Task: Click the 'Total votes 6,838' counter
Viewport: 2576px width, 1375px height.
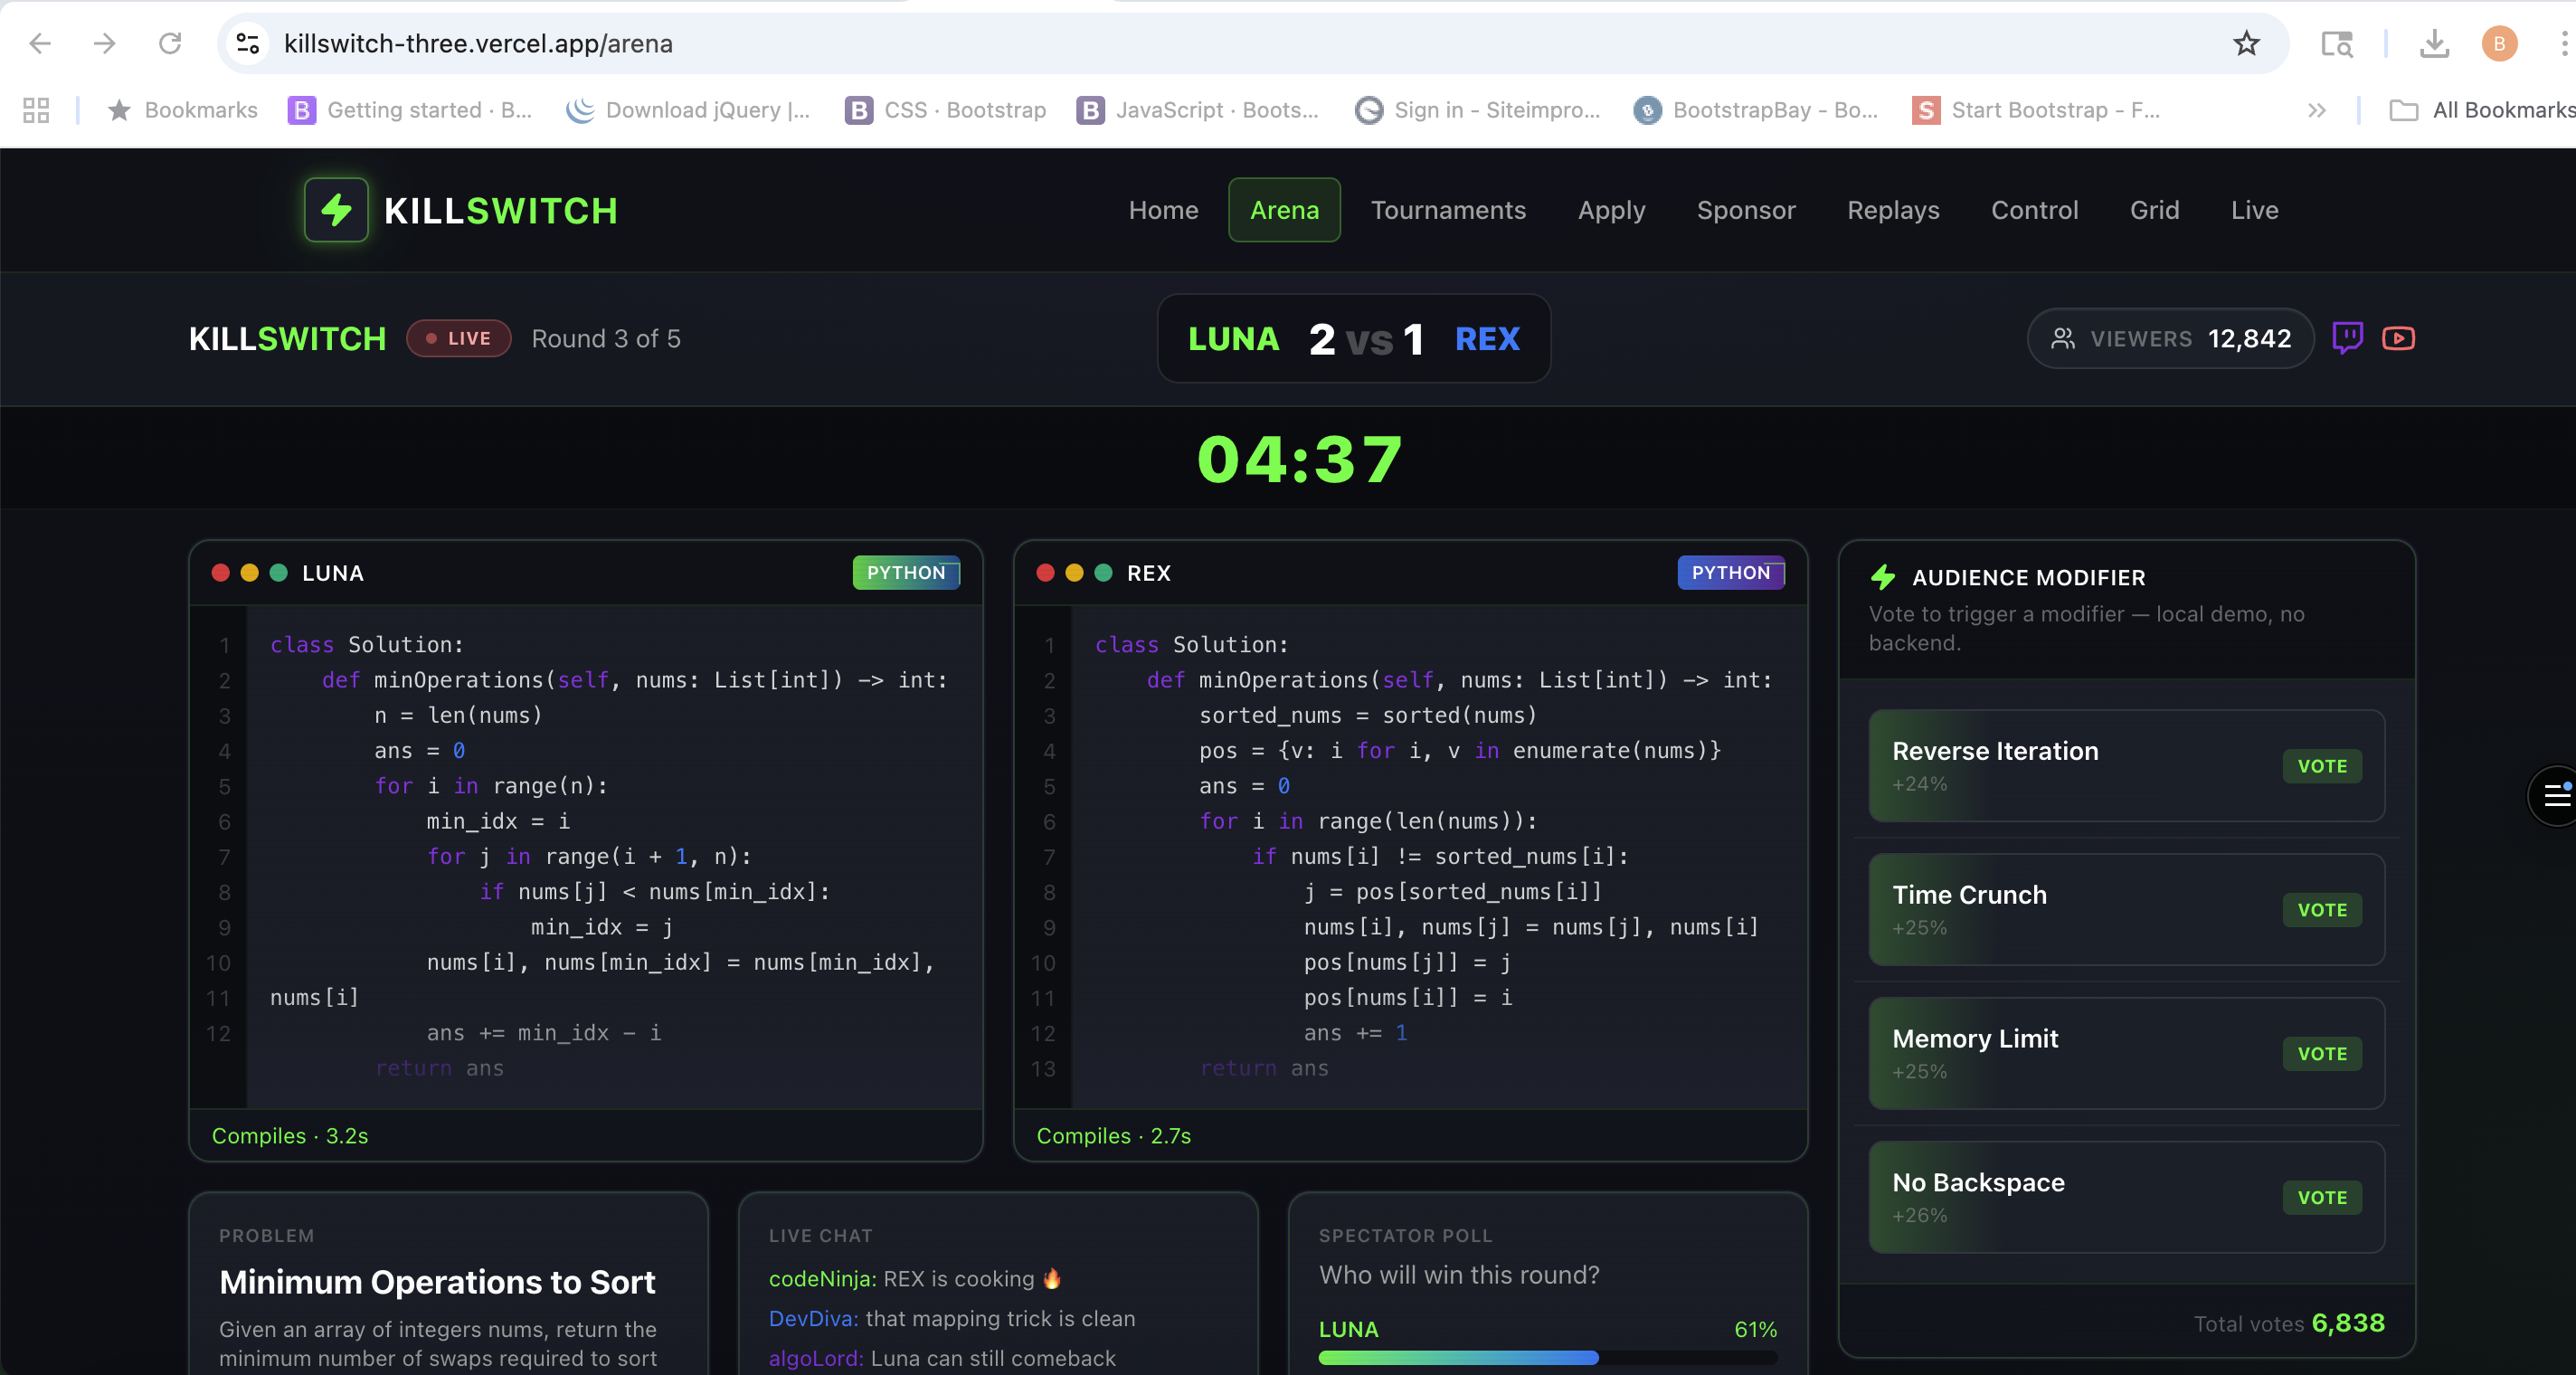Action: (2289, 1323)
